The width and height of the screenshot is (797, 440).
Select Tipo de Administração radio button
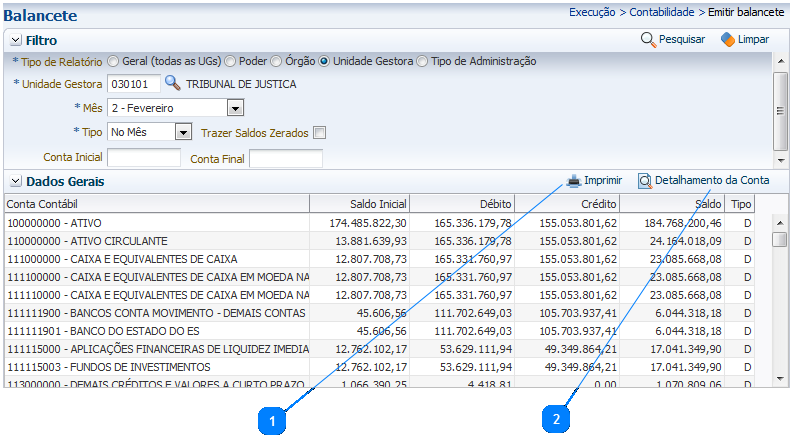(422, 61)
